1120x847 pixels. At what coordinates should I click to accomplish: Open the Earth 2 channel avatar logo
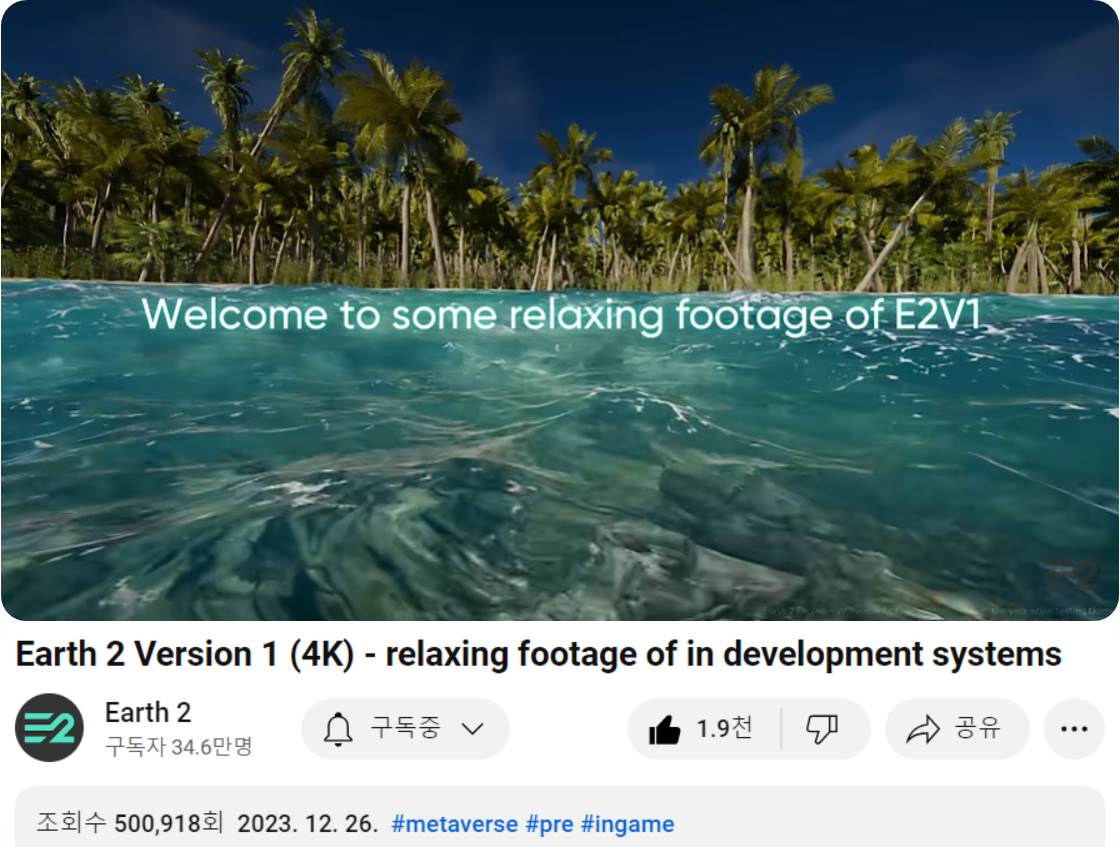pyautogui.click(x=49, y=728)
